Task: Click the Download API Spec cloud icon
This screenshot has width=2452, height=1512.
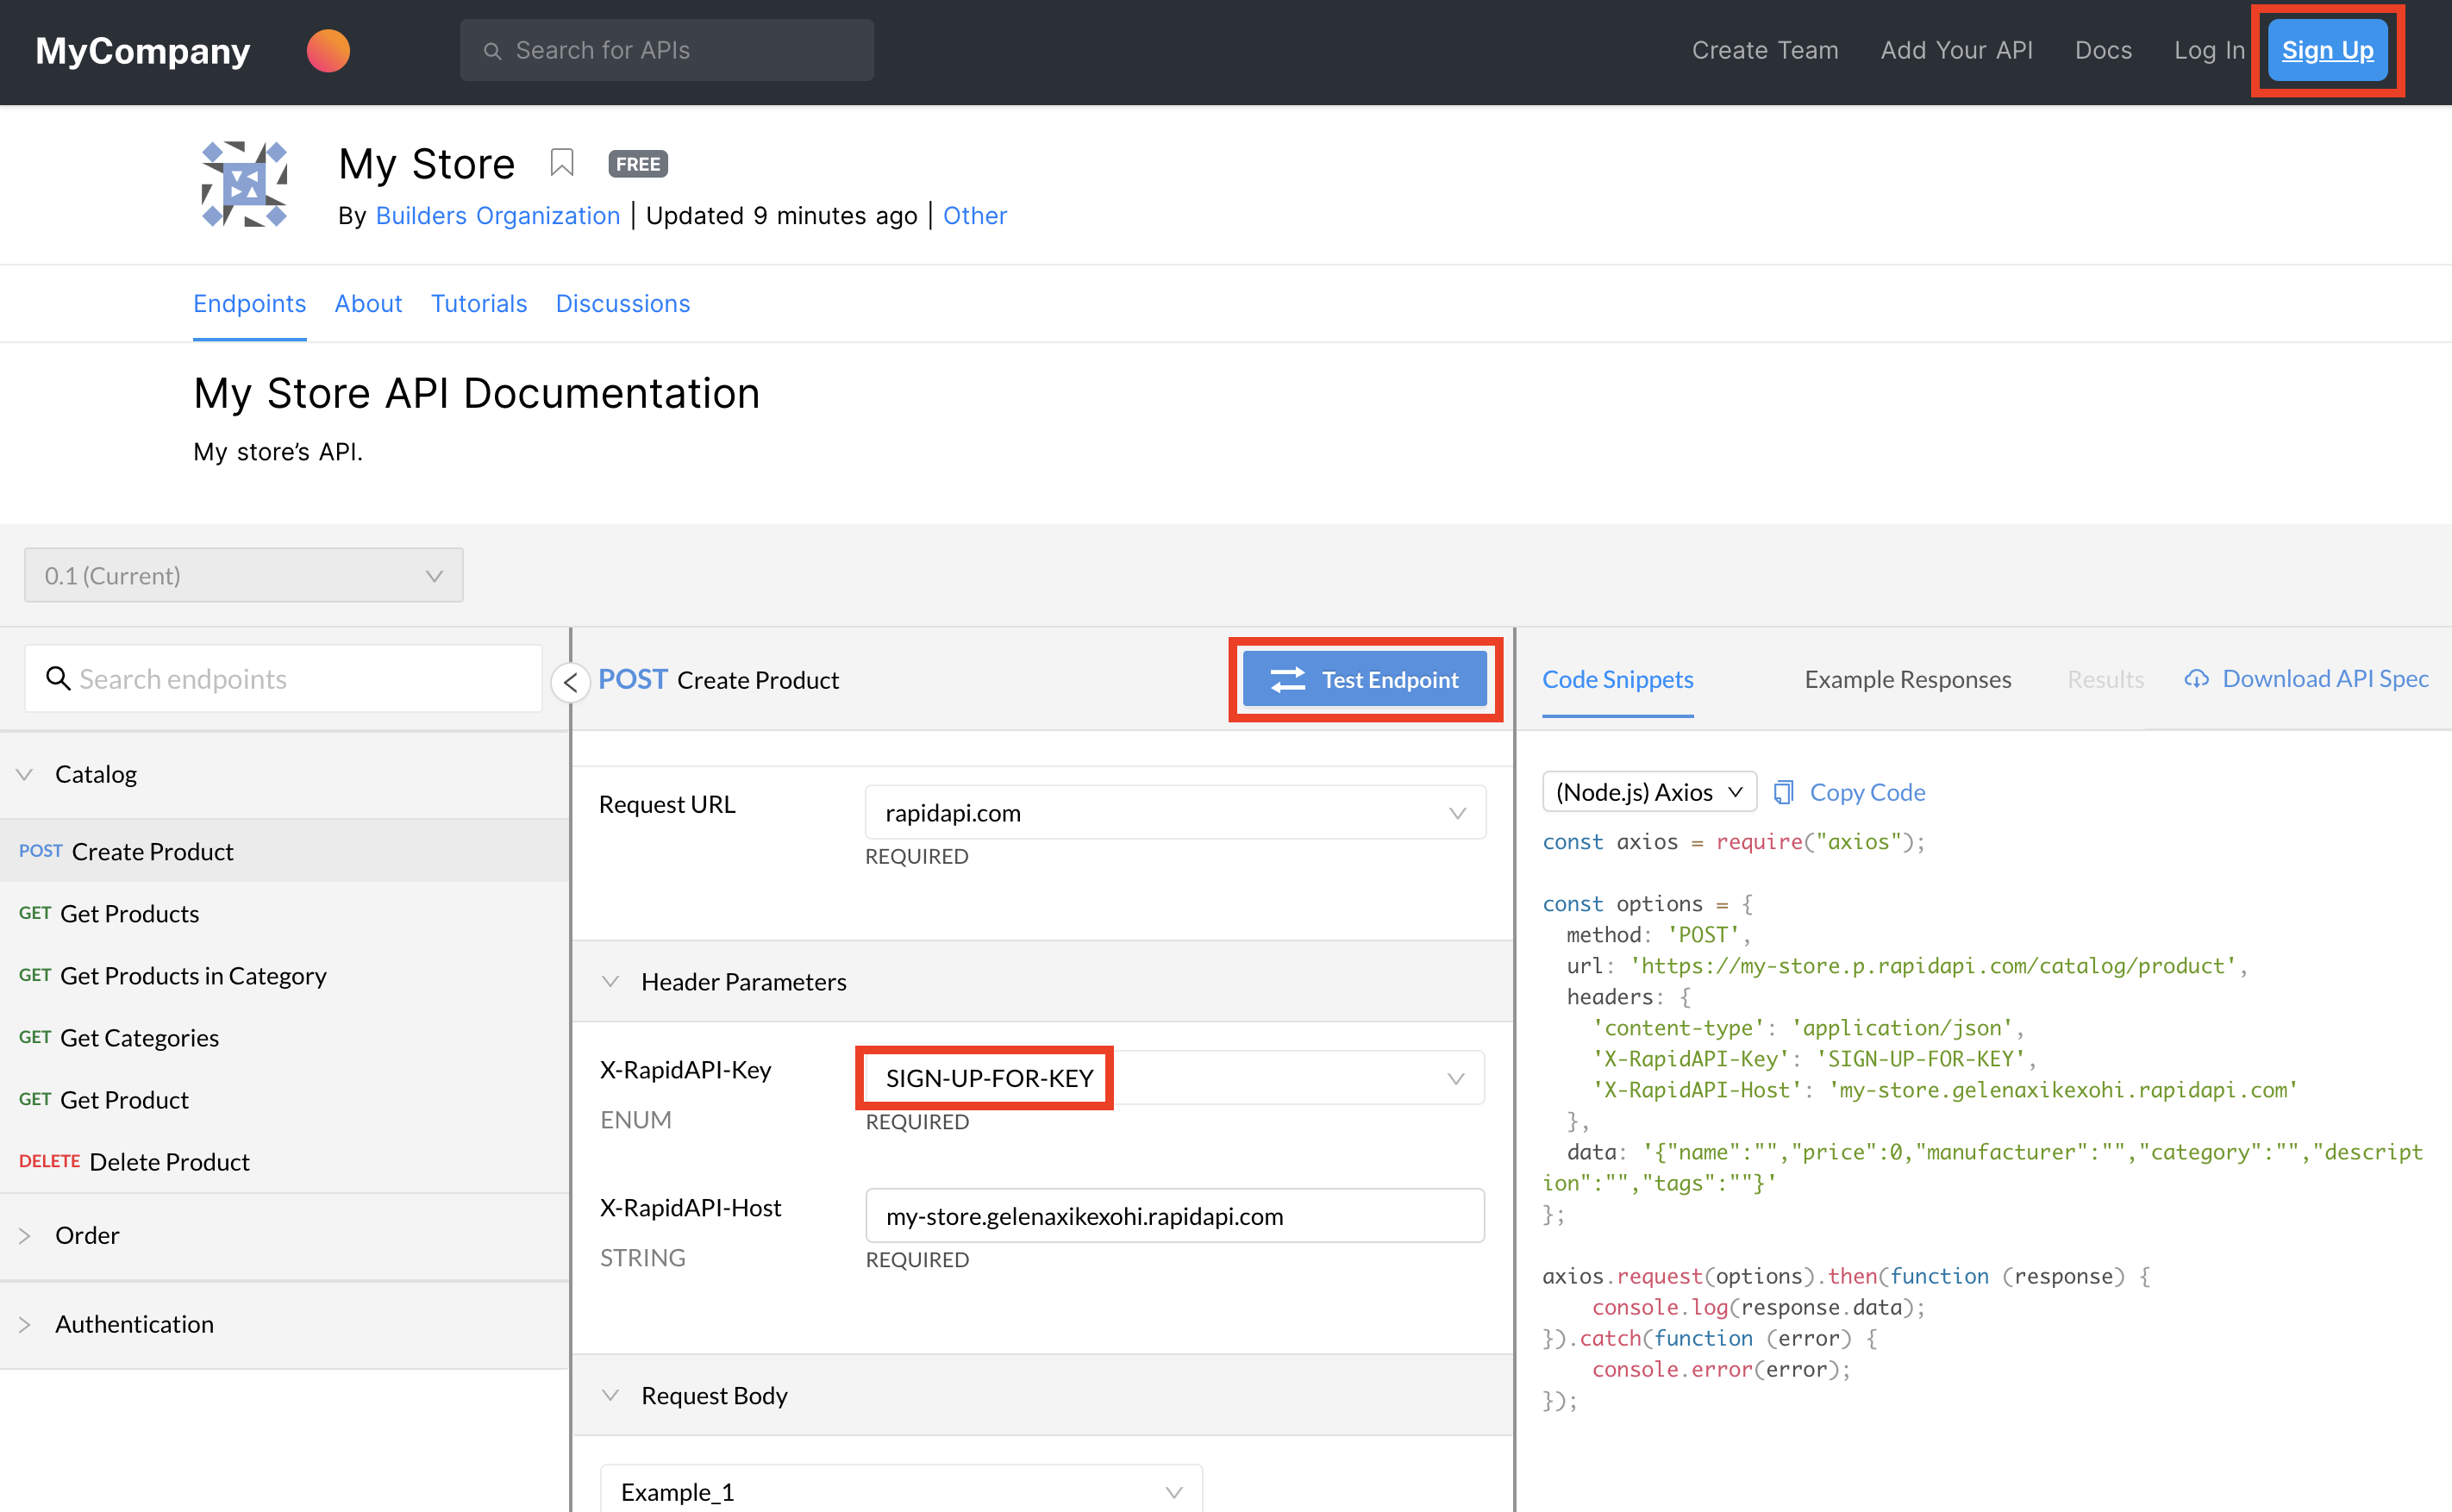Action: pyautogui.click(x=2196, y=679)
